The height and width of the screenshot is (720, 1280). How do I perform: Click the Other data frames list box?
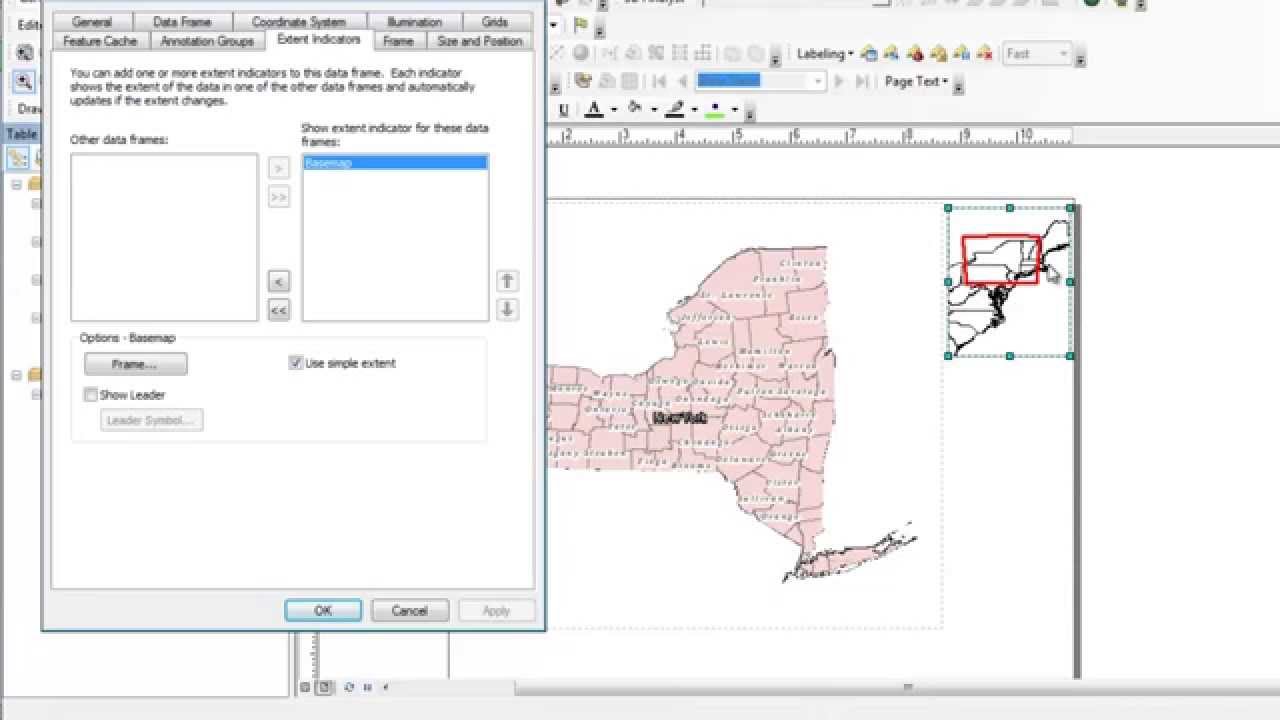[164, 237]
